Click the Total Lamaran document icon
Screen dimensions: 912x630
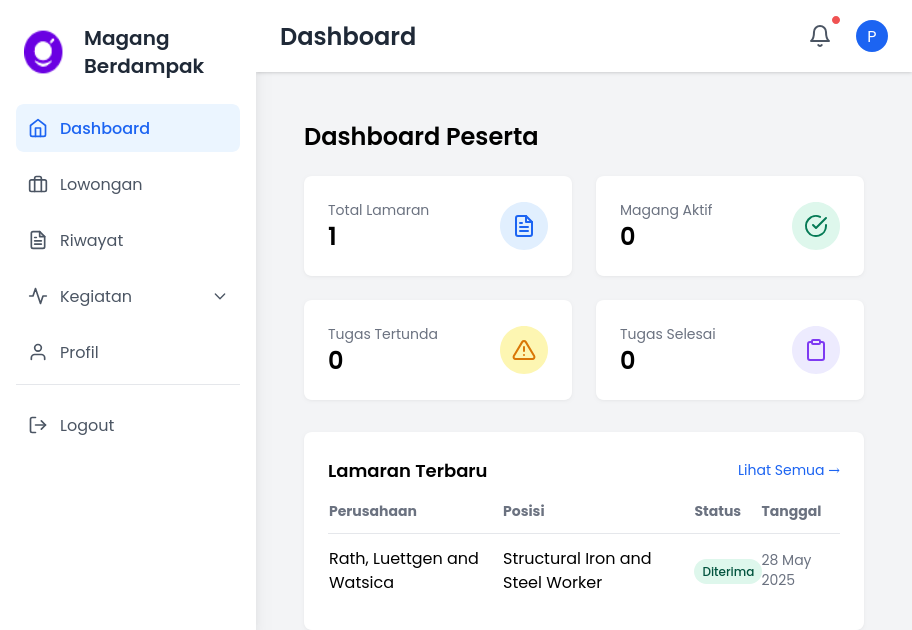coord(524,226)
